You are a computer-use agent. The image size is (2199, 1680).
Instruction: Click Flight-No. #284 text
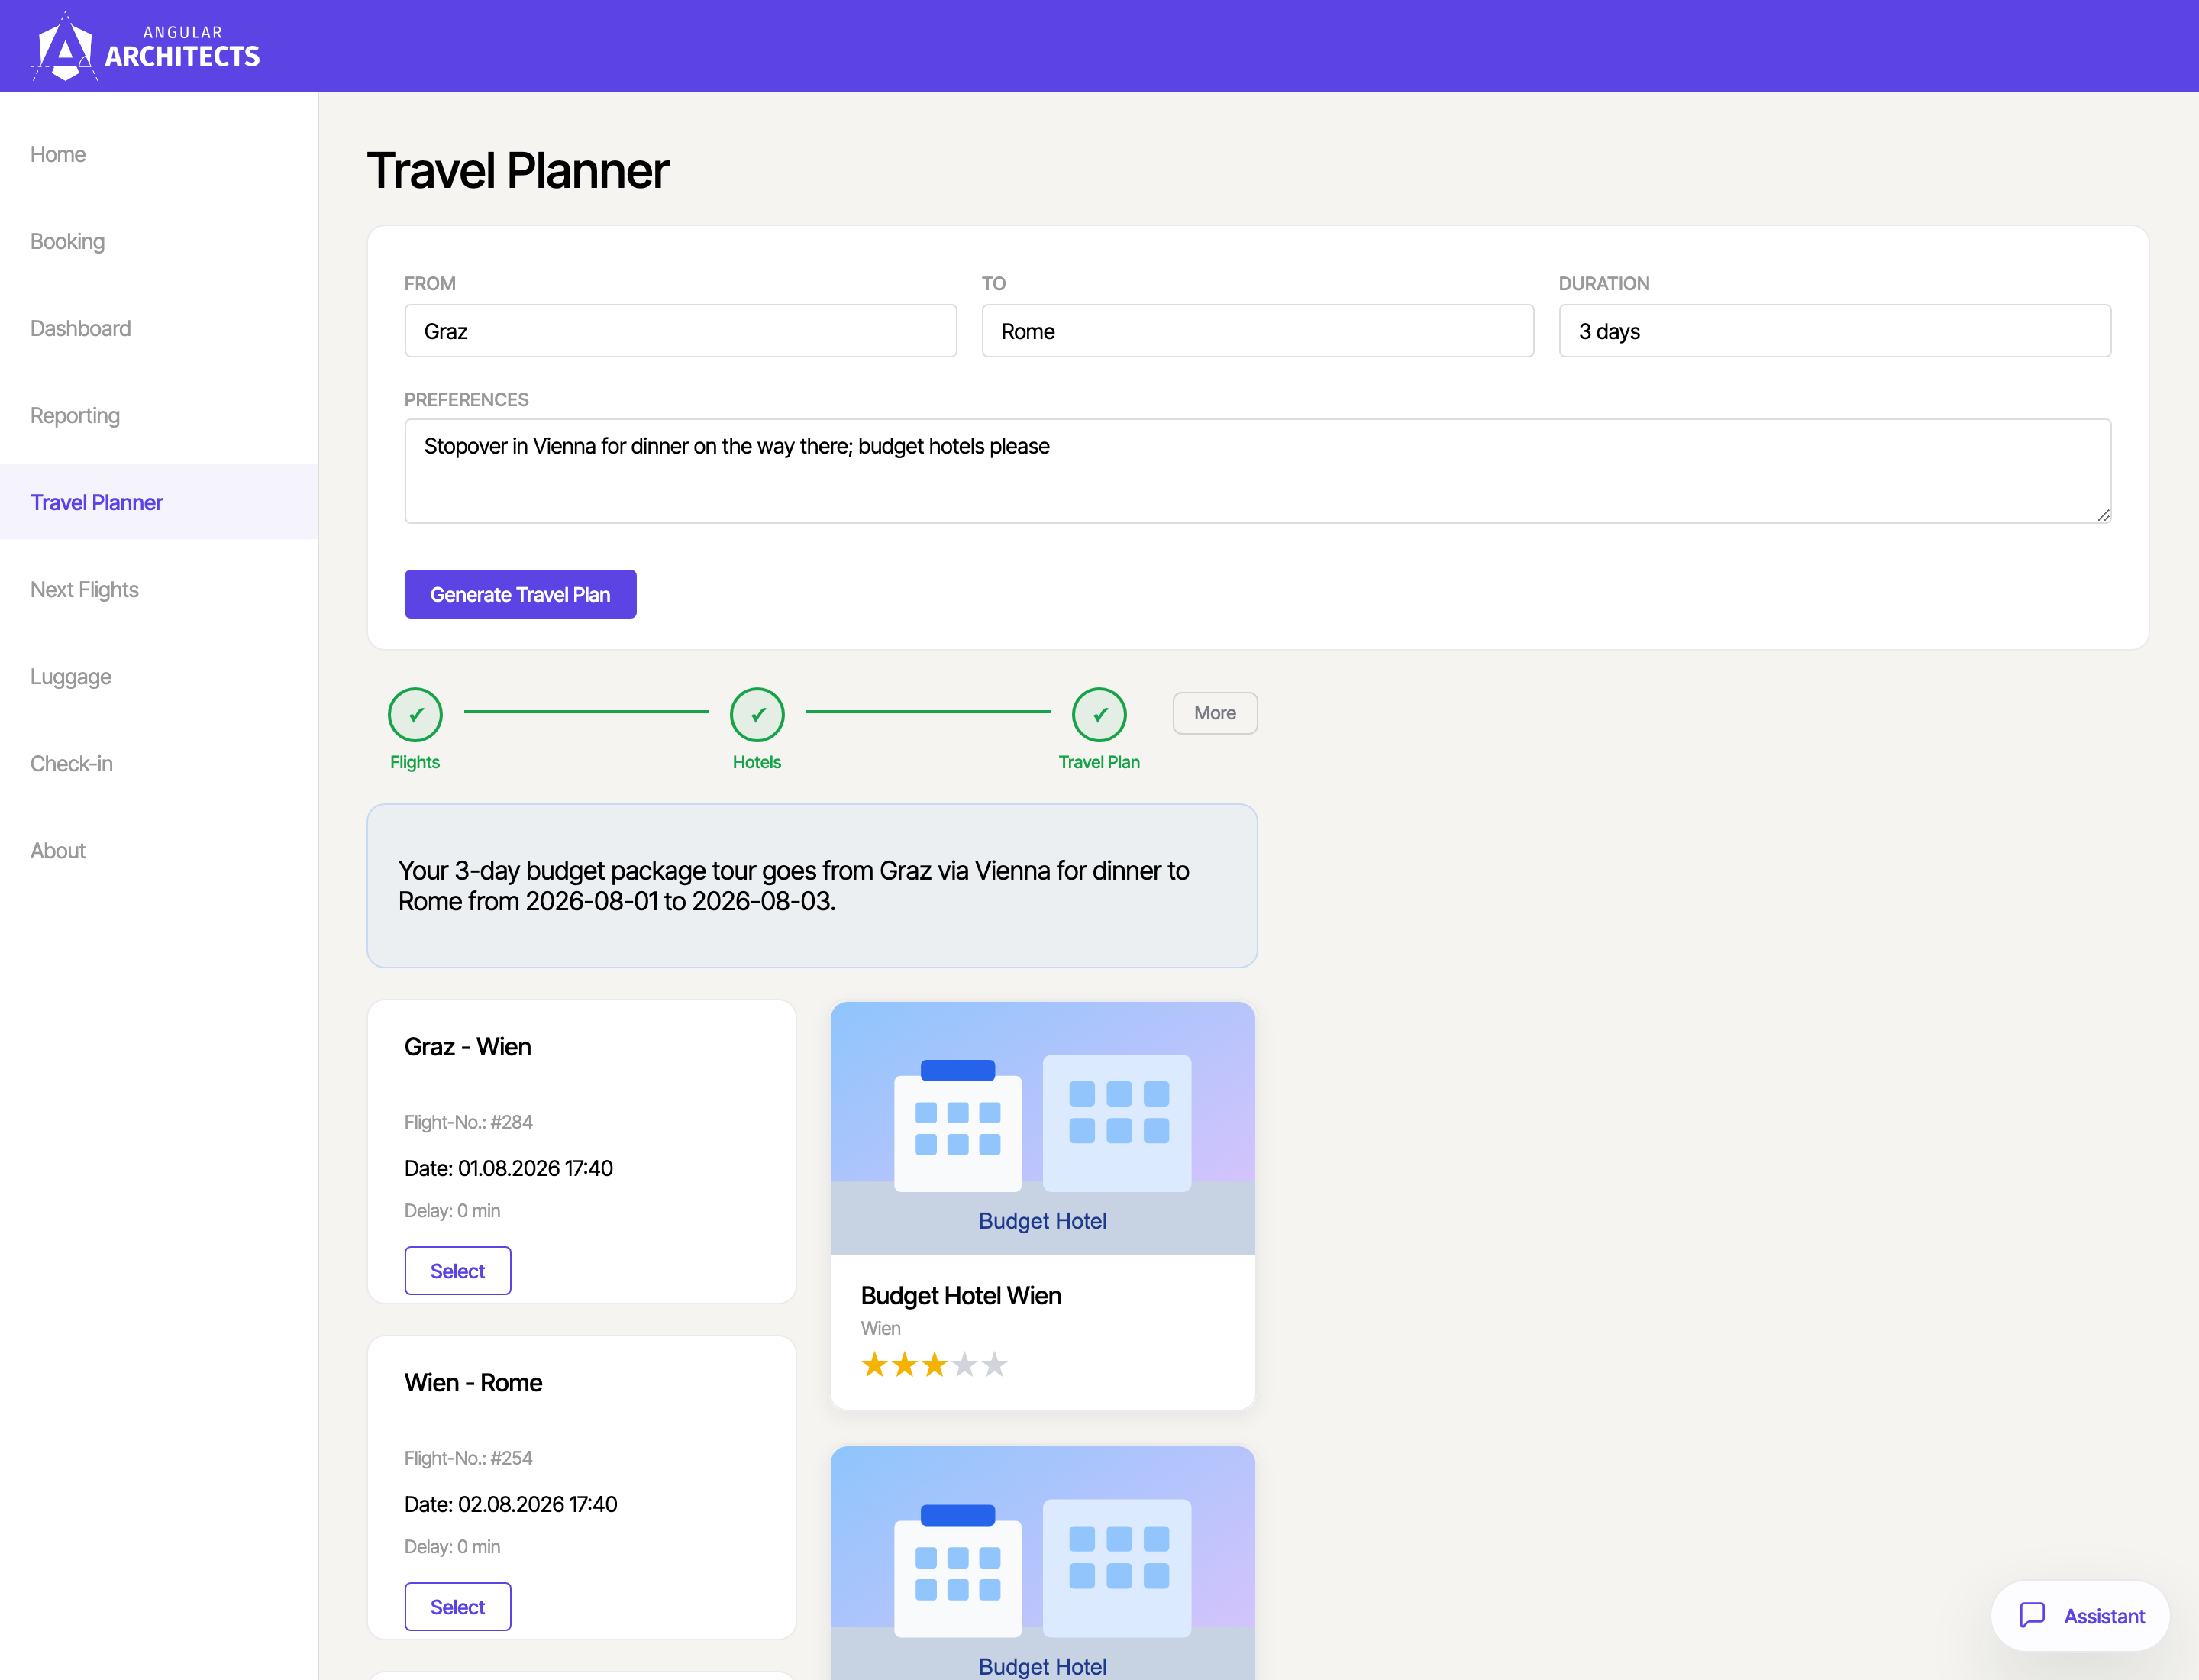[468, 1122]
